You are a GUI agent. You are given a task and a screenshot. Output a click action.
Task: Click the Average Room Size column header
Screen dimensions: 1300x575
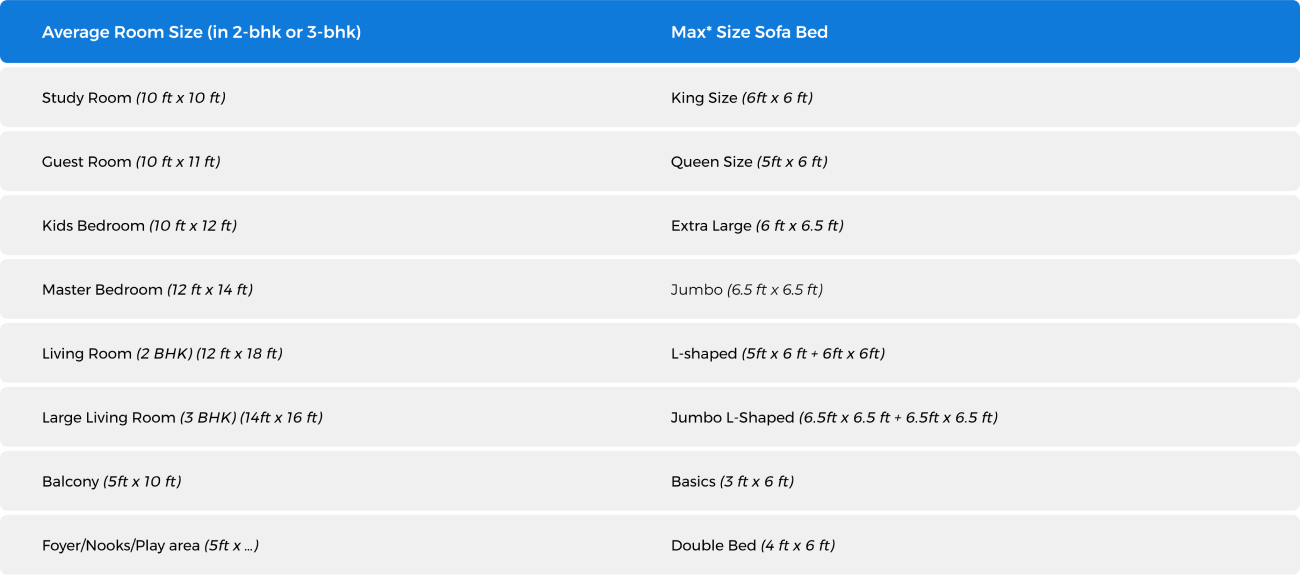[201, 32]
